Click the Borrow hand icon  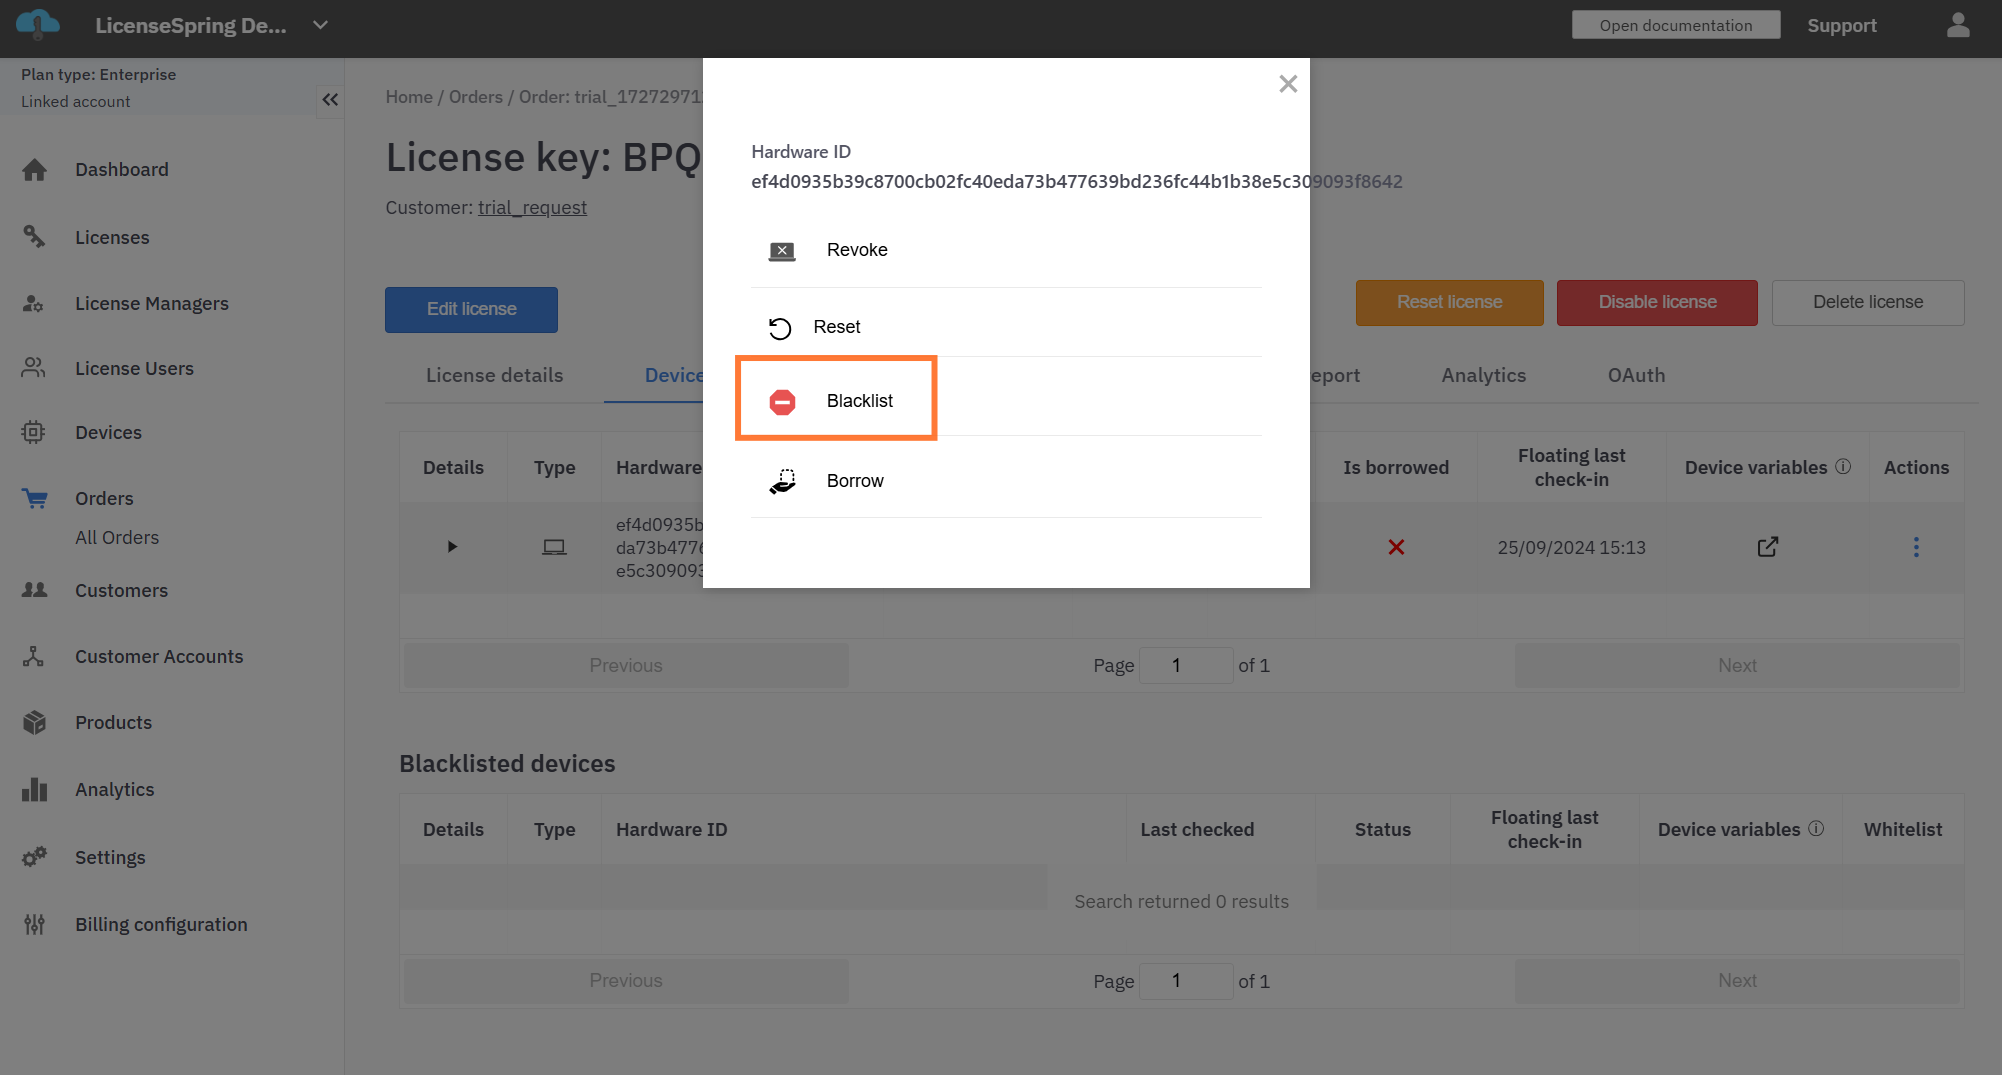pos(782,481)
